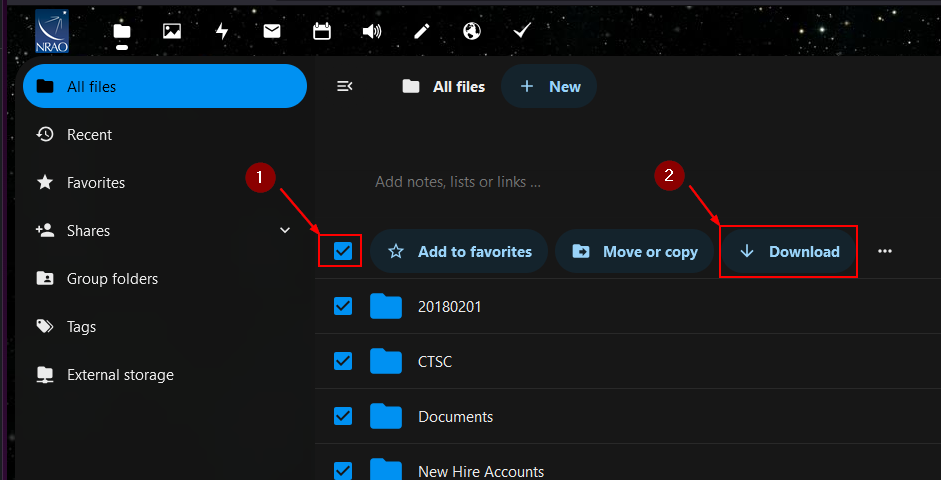Open the Tasks checkmark icon
The width and height of the screenshot is (941, 480).
[x=522, y=31]
